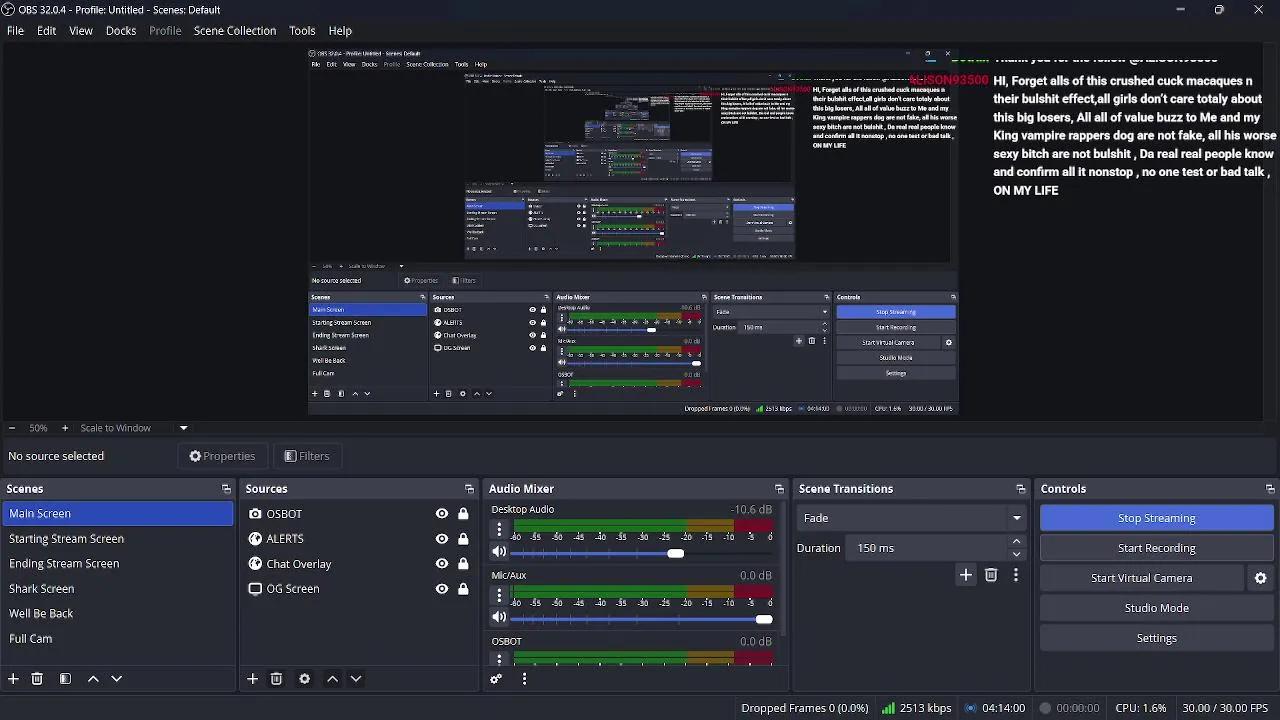Unlock the ALERTS source

(x=463, y=539)
